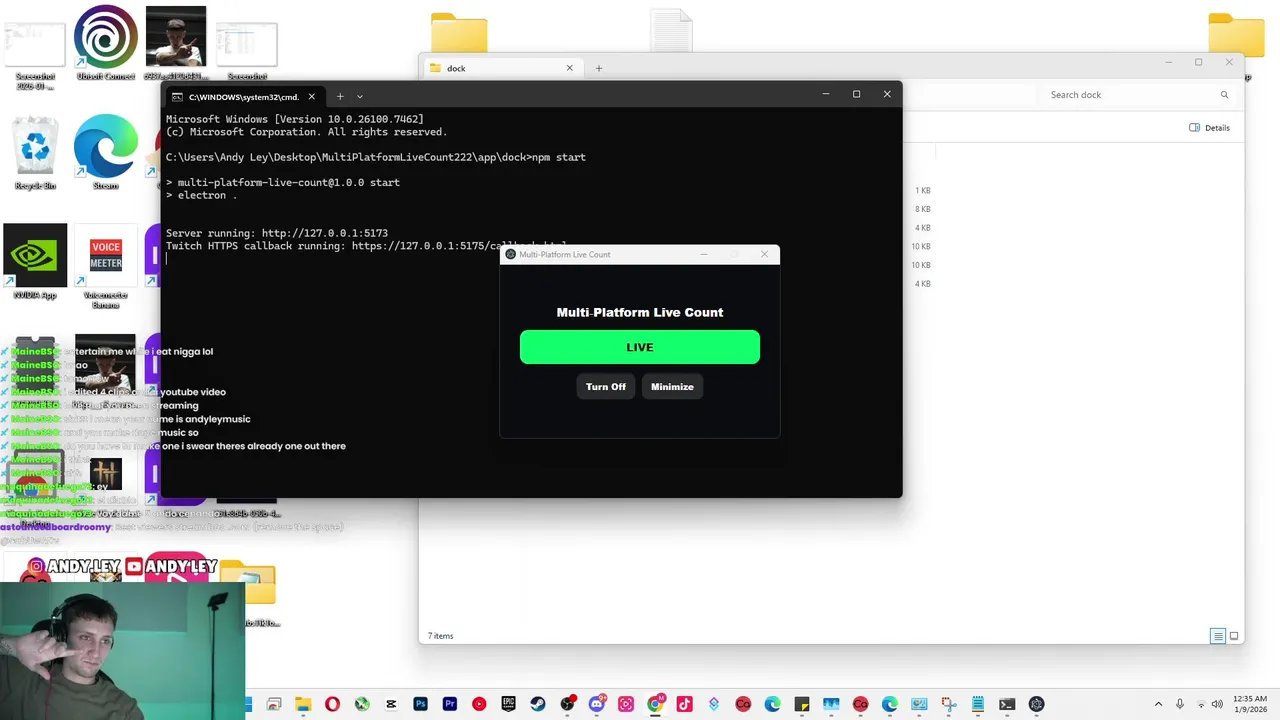Select Ubisoft Connect desktop shortcut
Screen dimensions: 1280x720
(x=106, y=43)
